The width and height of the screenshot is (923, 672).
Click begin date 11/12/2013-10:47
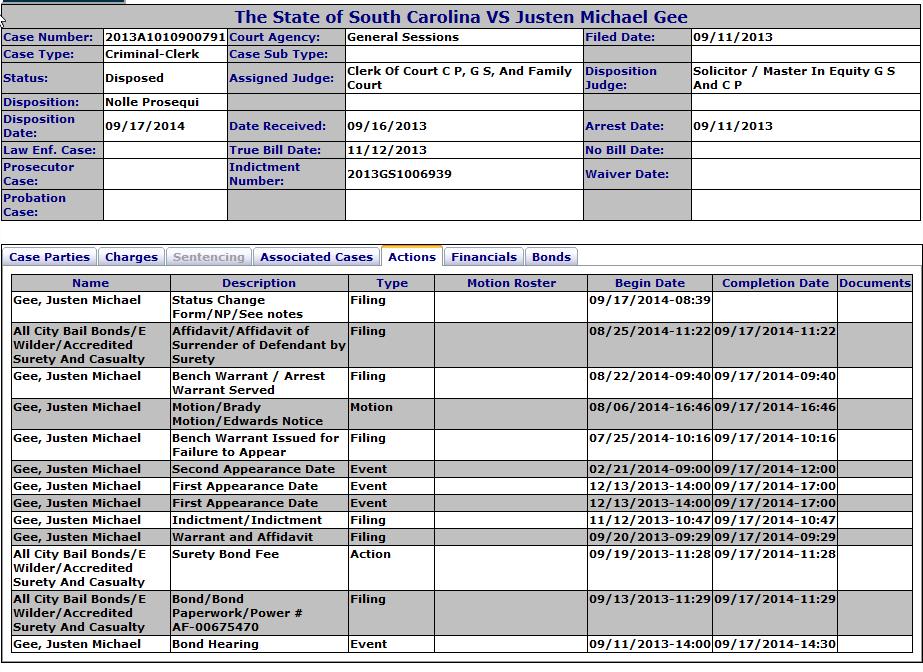tap(649, 520)
